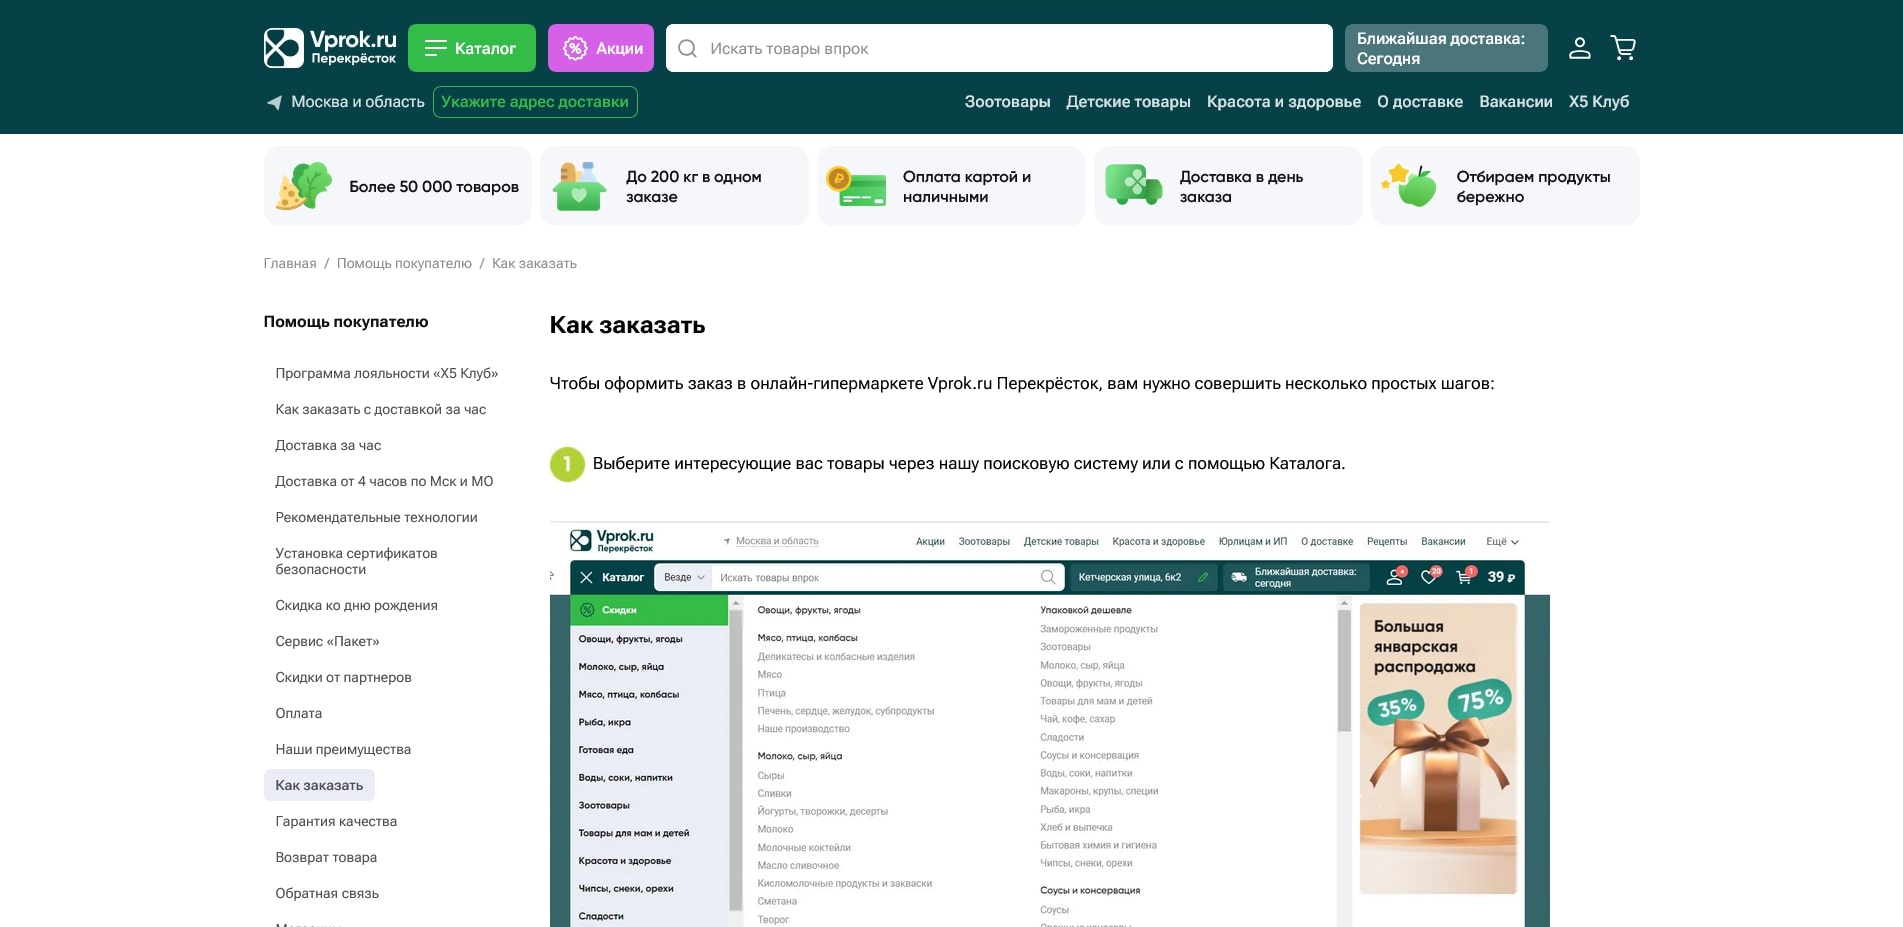This screenshot has width=1903, height=927.
Task: Open X5 Клуб in the top navigation
Action: 1598,102
